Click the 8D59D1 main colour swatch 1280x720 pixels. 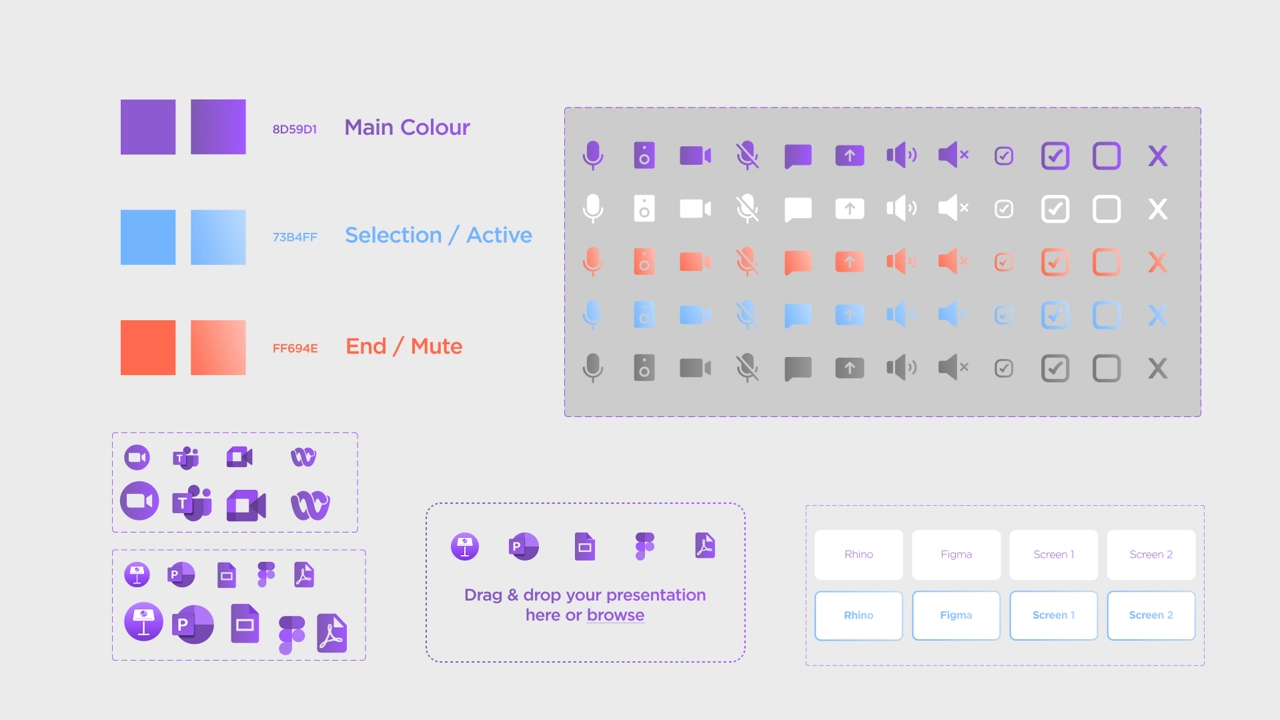point(148,127)
